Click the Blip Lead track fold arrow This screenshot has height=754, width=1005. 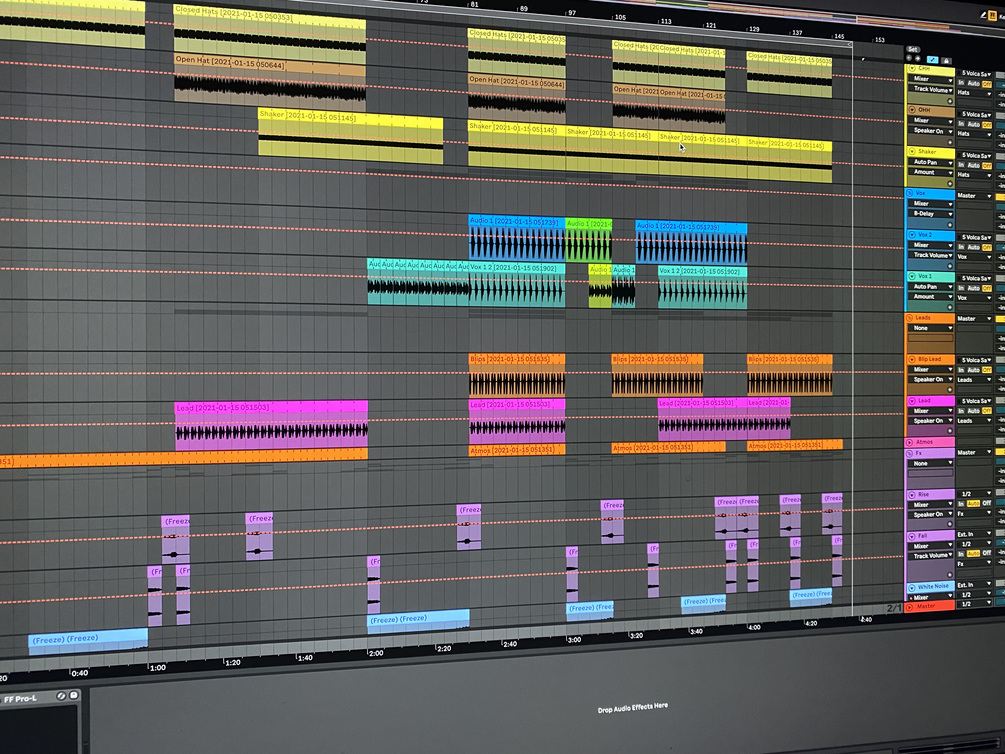tap(912, 360)
